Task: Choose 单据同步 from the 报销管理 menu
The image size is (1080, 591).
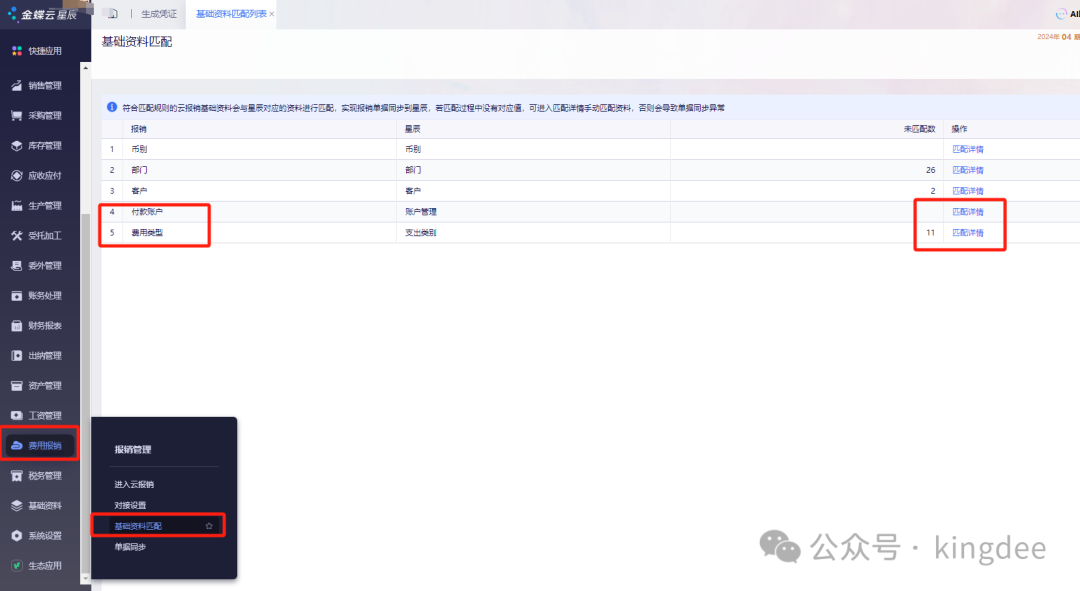Action: coord(129,547)
